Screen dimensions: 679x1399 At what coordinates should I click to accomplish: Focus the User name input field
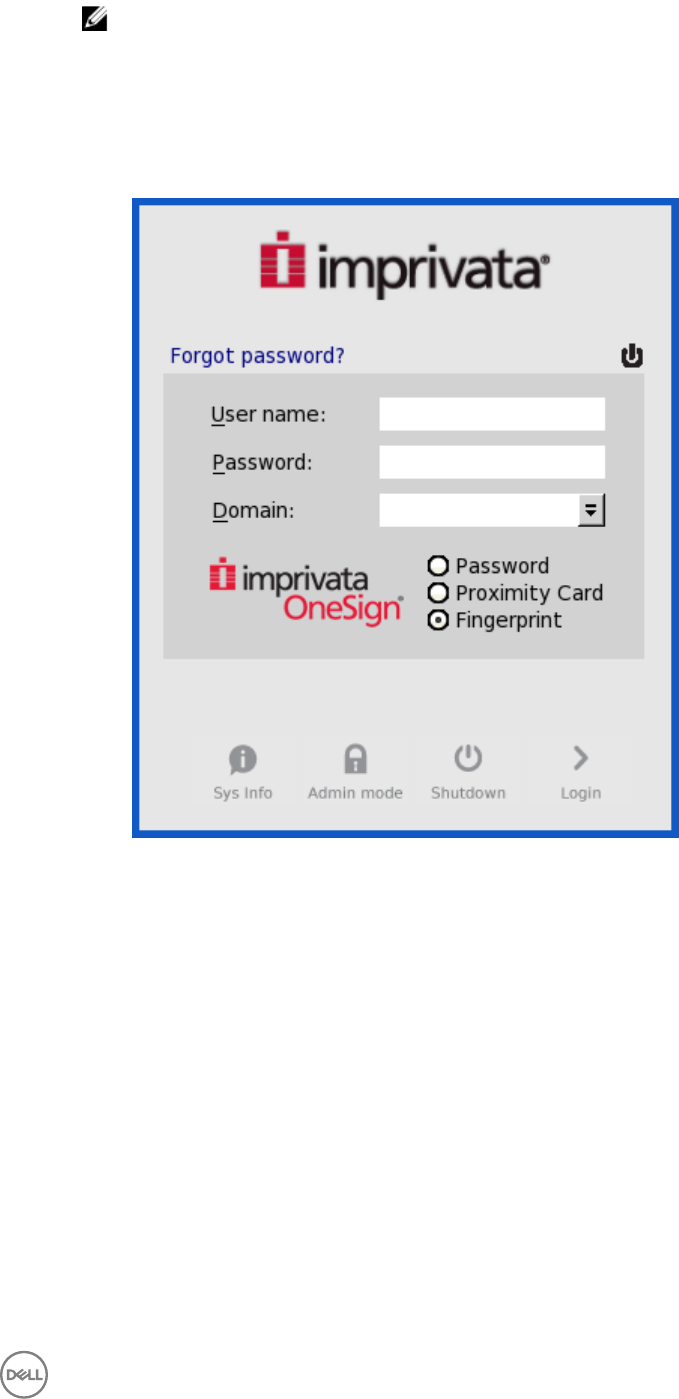click(x=492, y=414)
